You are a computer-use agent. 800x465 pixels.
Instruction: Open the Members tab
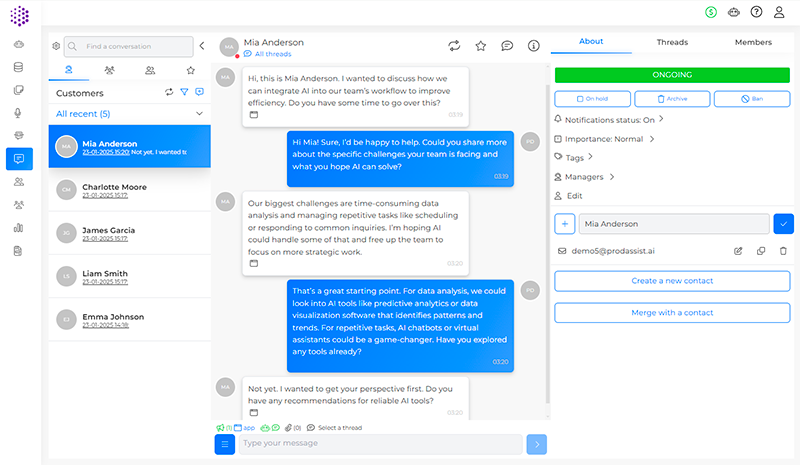tap(753, 42)
